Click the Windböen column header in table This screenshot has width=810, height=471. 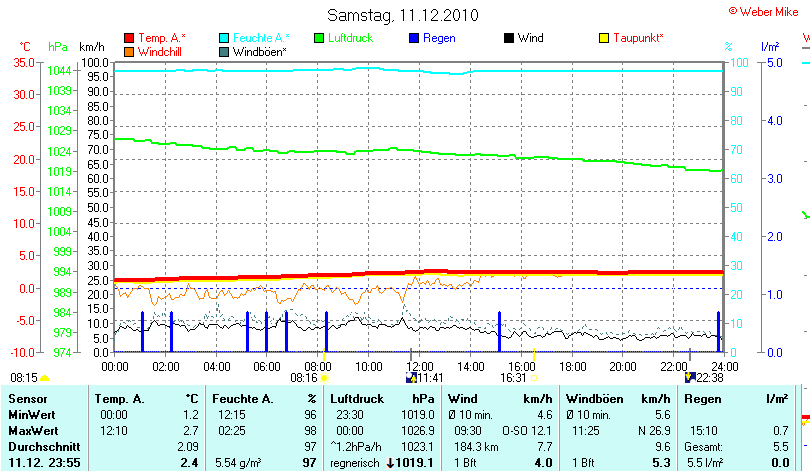pyautogui.click(x=595, y=399)
